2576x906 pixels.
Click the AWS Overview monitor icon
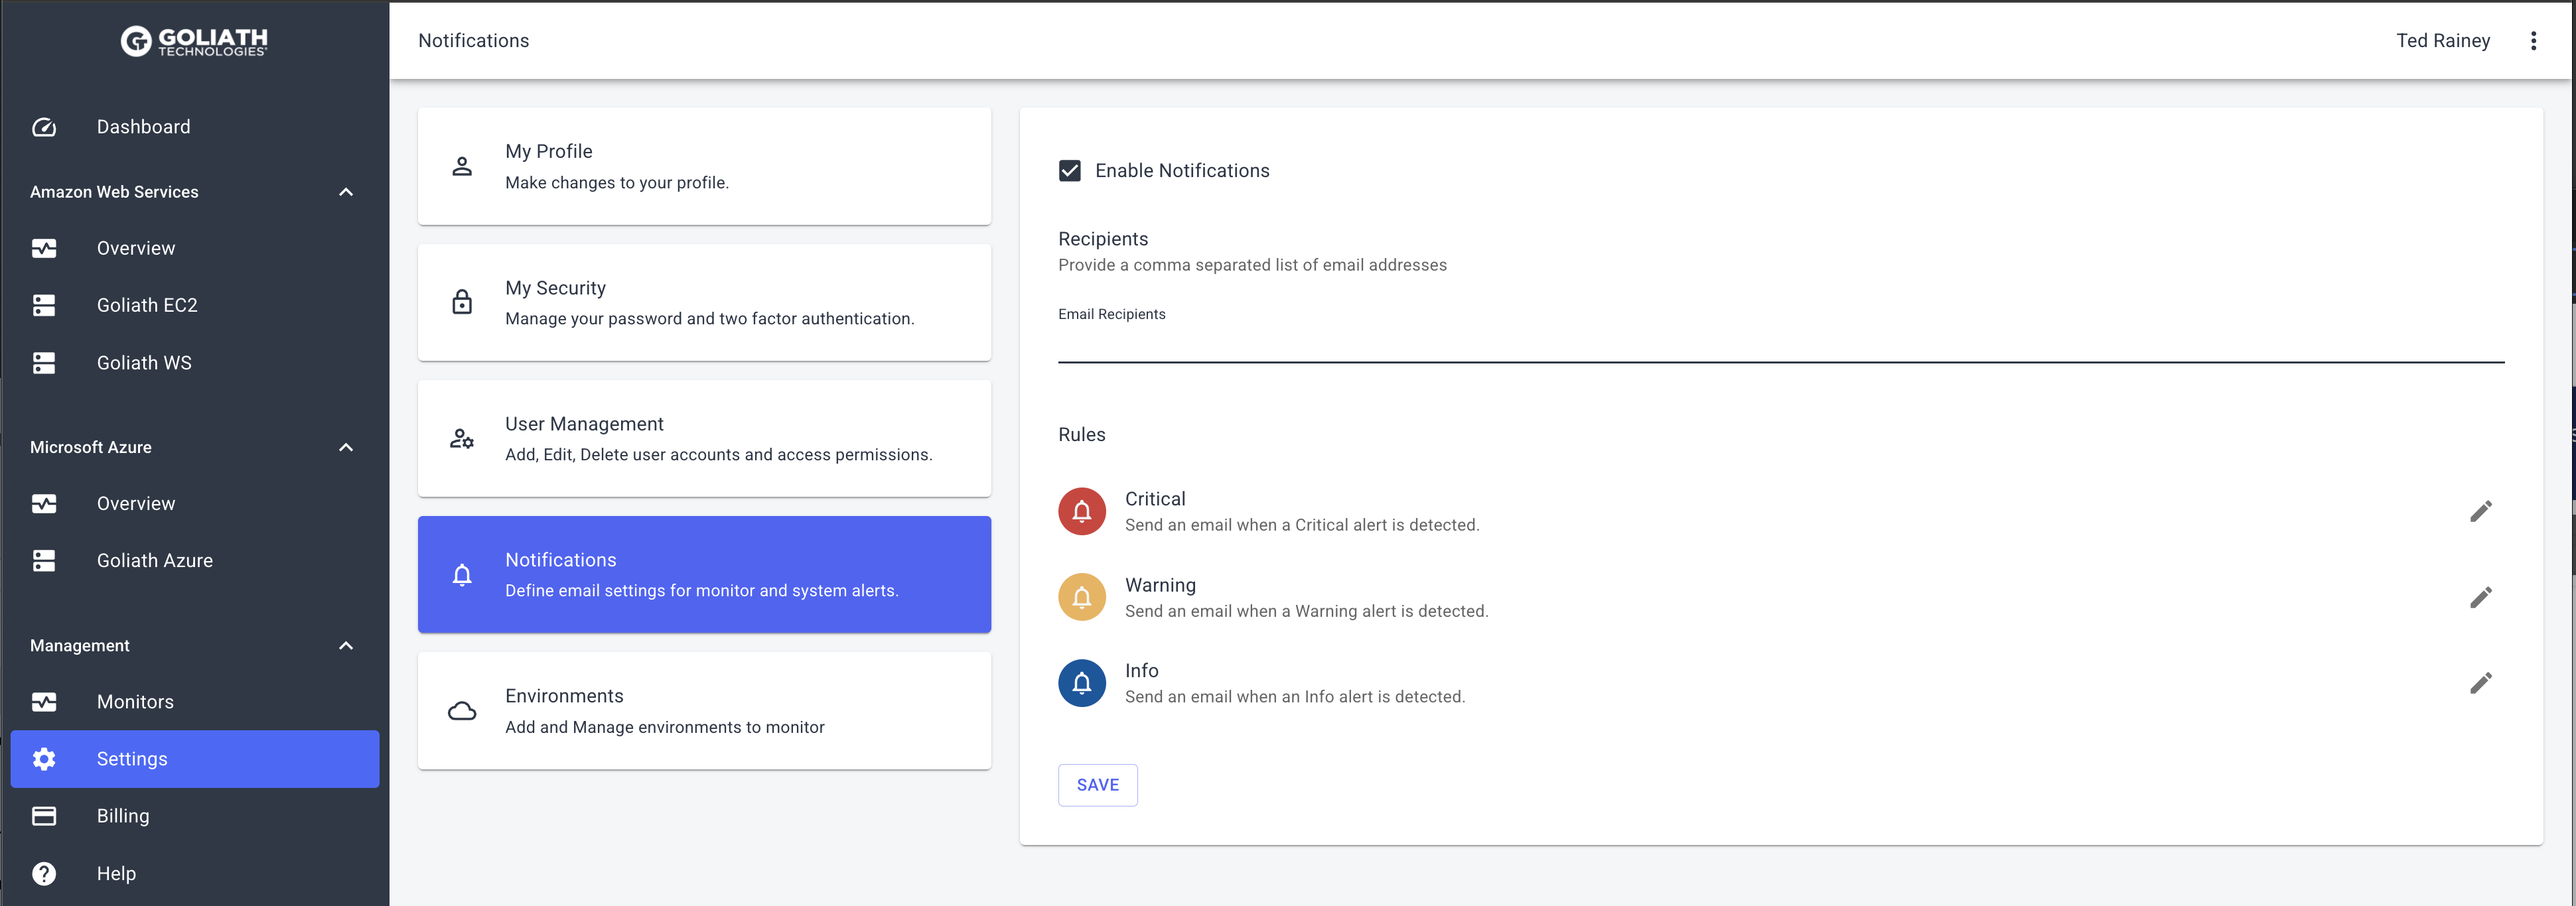(44, 248)
